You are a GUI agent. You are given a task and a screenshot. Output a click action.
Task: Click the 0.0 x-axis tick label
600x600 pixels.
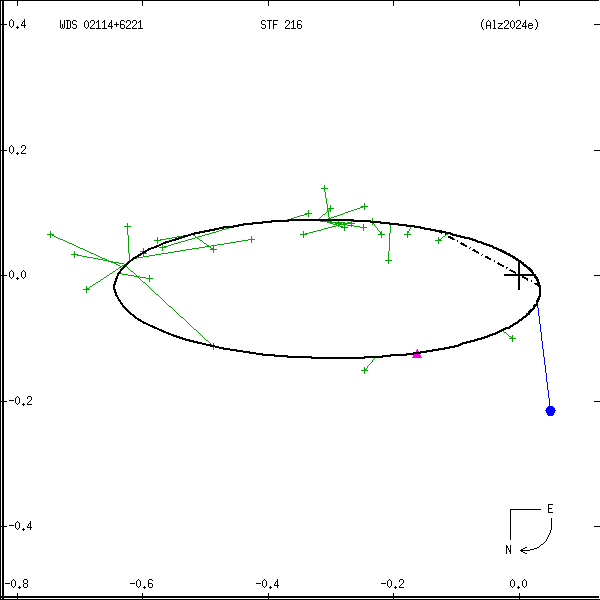[x=518, y=584]
